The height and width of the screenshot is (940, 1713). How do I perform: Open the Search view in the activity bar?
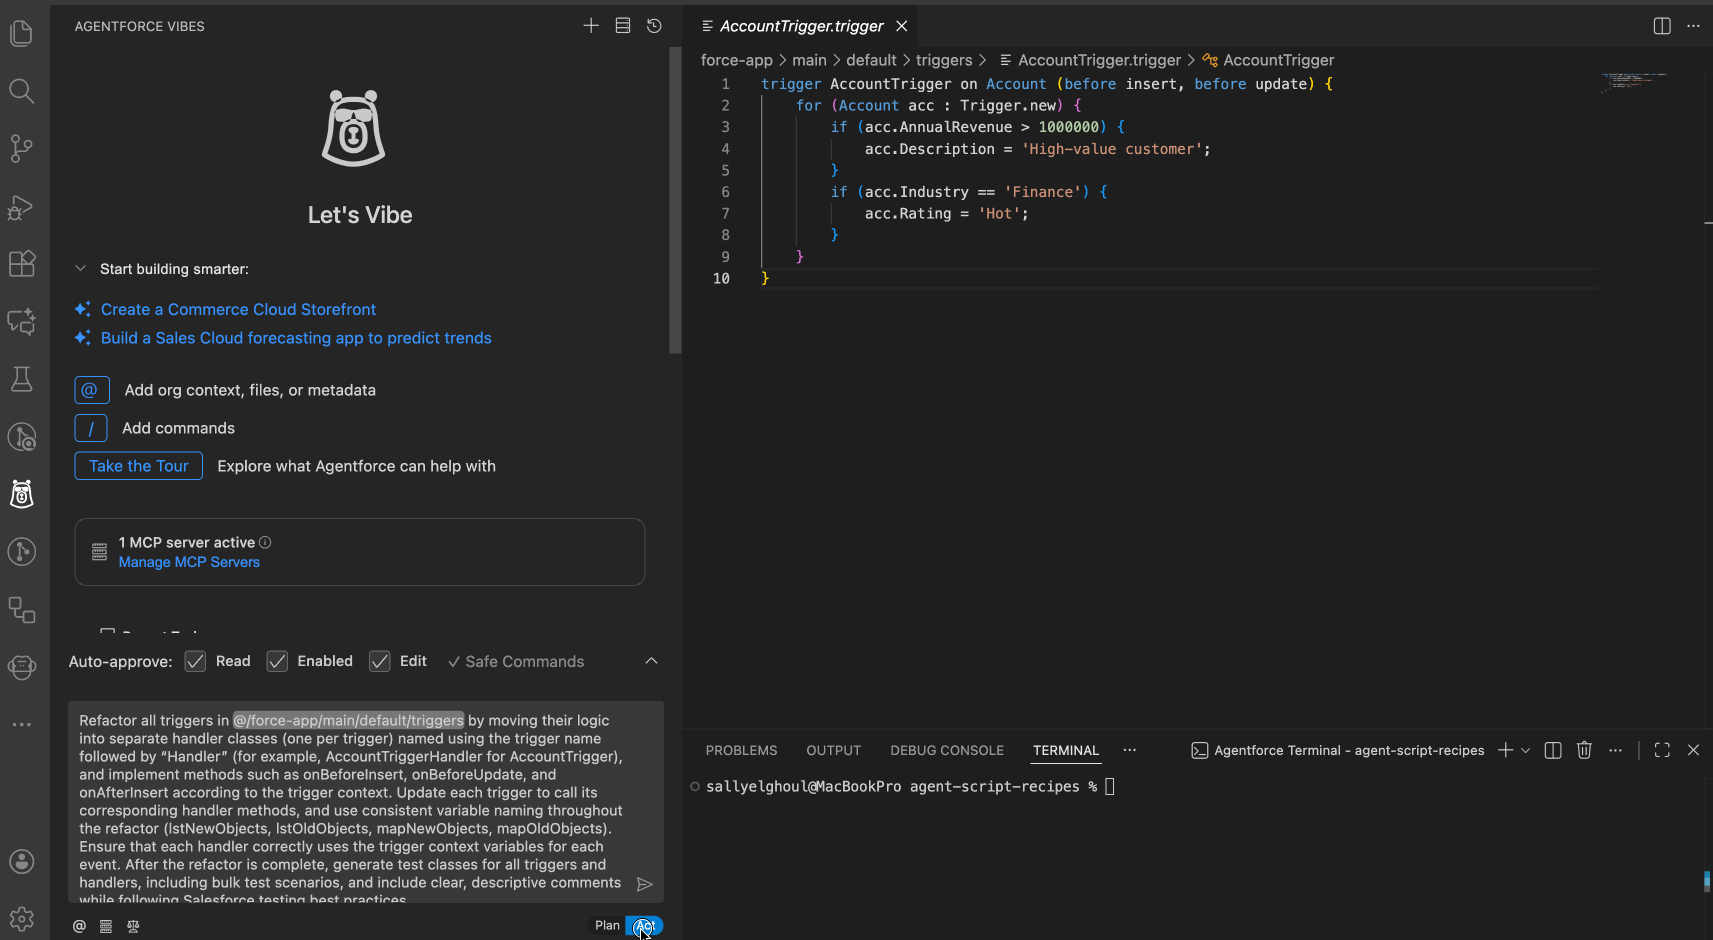click(21, 91)
